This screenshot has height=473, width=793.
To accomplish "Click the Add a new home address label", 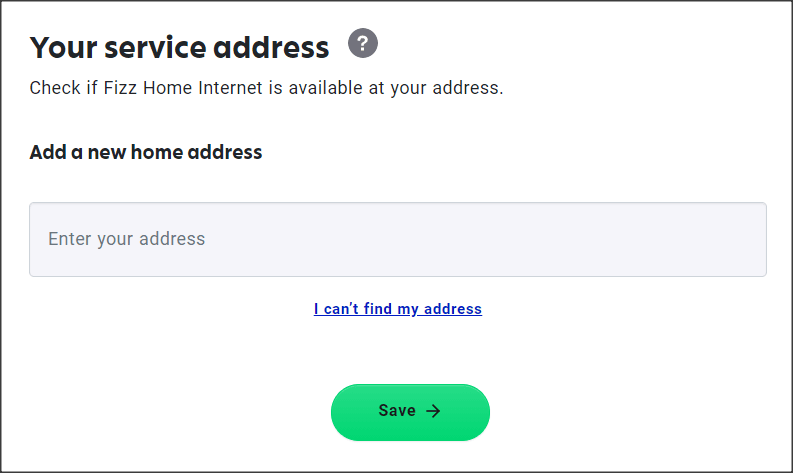I will 145,153.
